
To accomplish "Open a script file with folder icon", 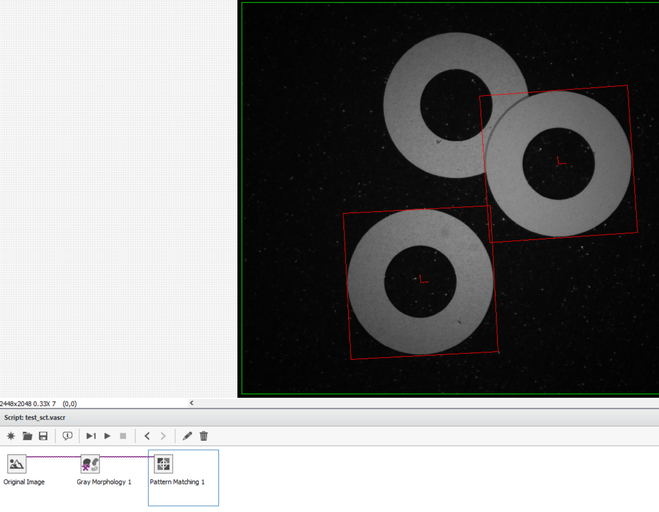I will 27,436.
